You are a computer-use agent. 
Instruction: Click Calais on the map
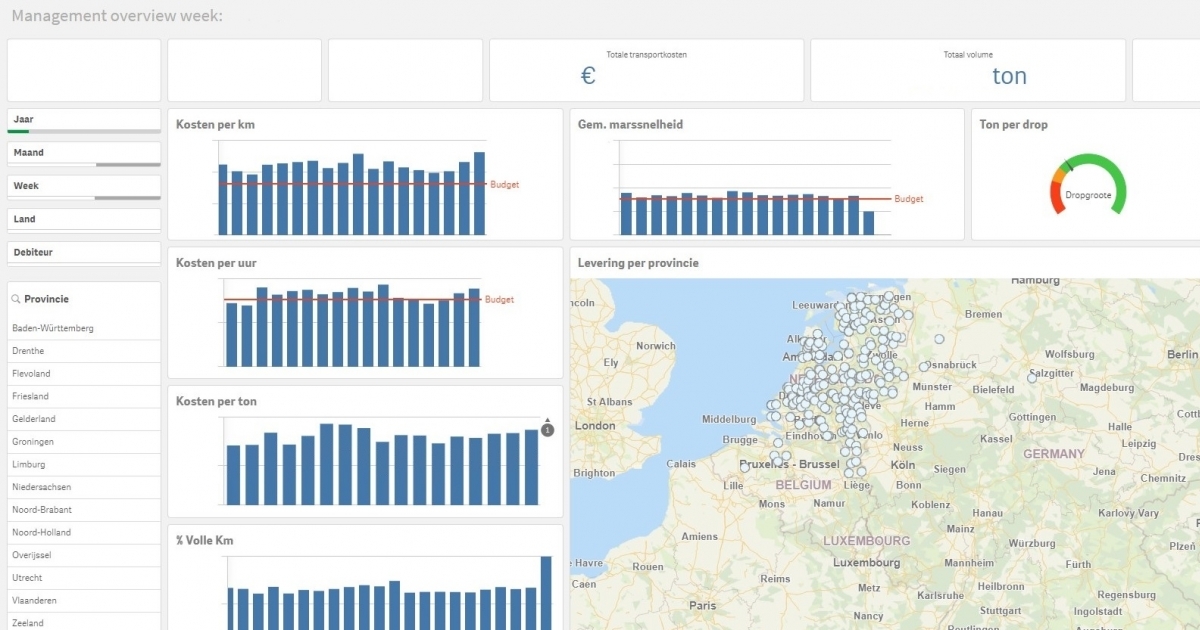click(x=681, y=464)
